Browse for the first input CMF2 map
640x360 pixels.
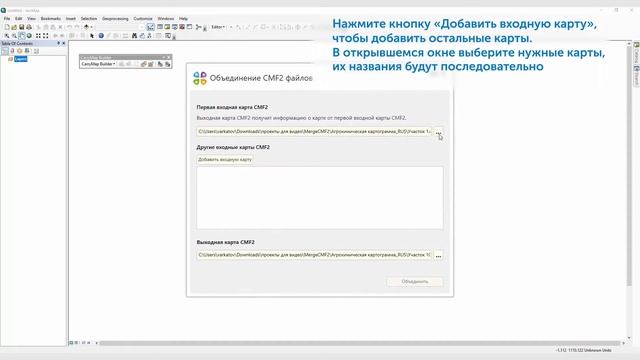(438, 132)
